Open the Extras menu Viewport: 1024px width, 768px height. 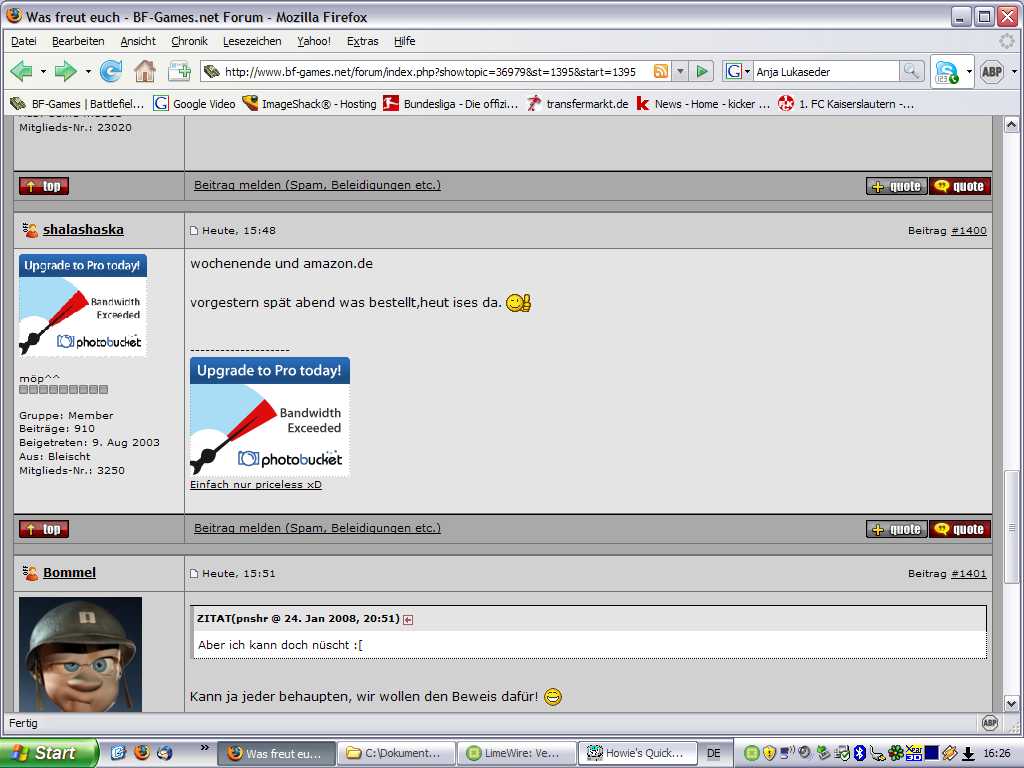click(362, 41)
